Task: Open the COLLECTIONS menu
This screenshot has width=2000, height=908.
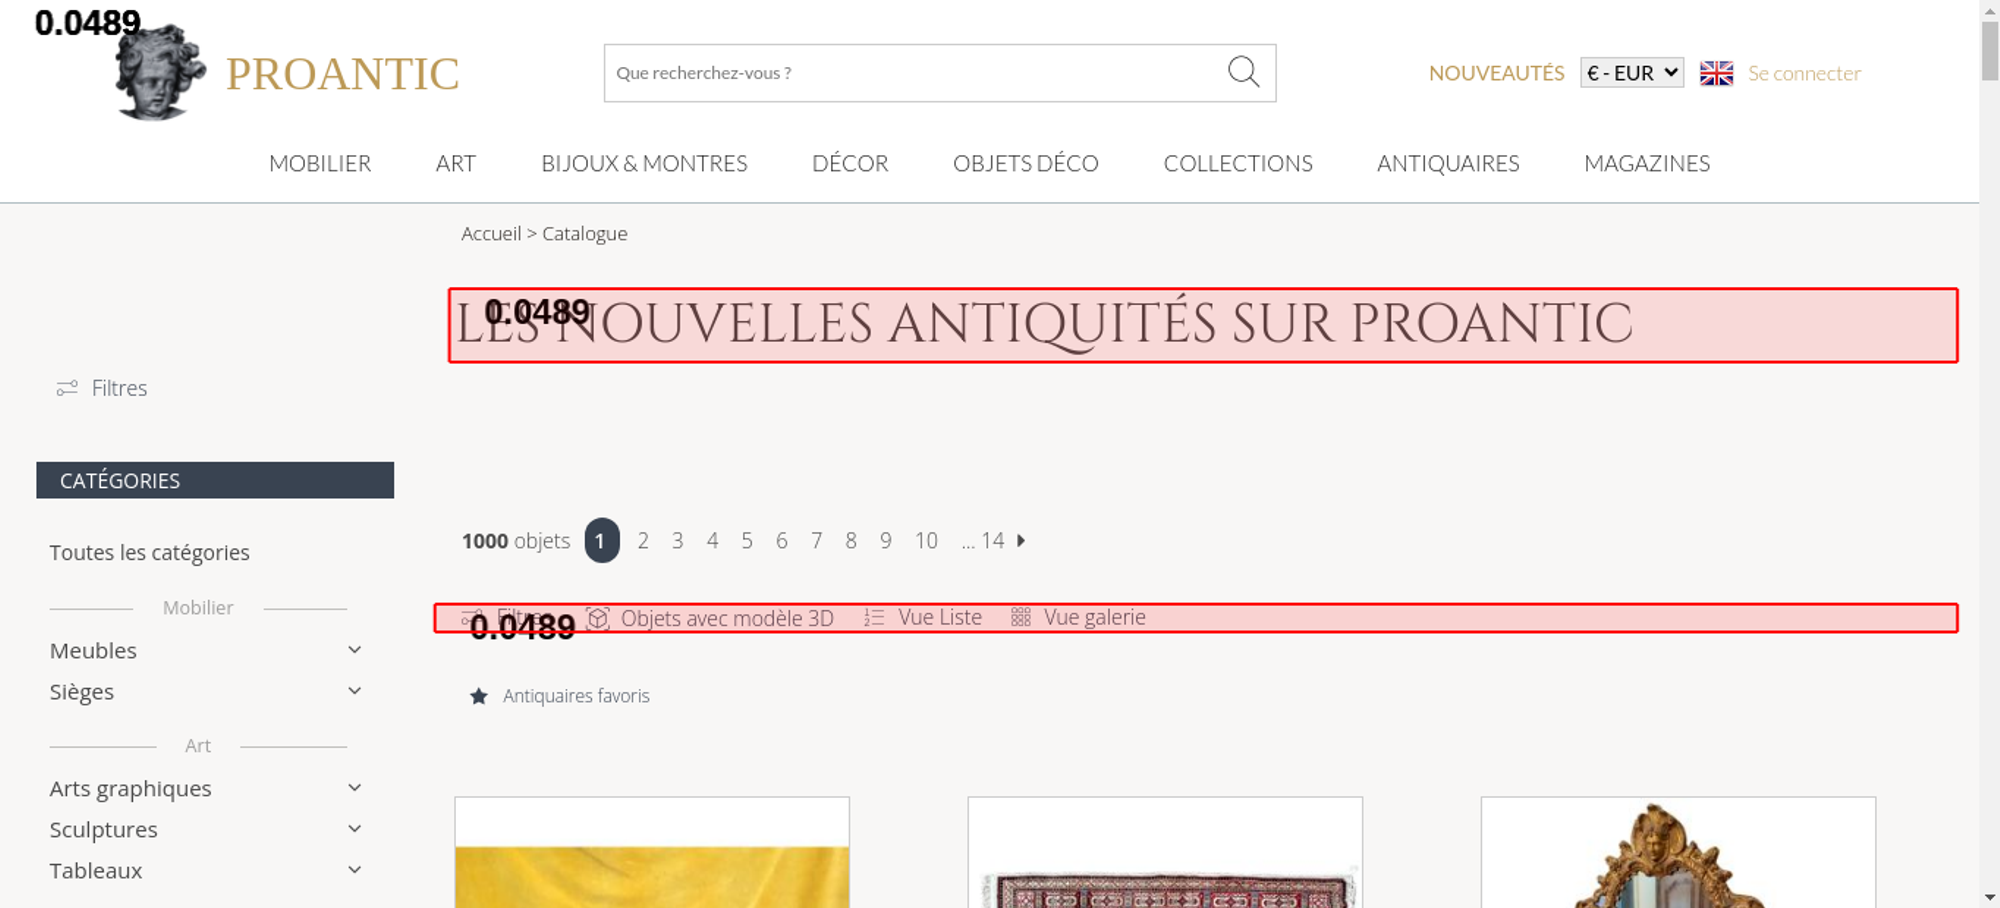Action: 1238,163
